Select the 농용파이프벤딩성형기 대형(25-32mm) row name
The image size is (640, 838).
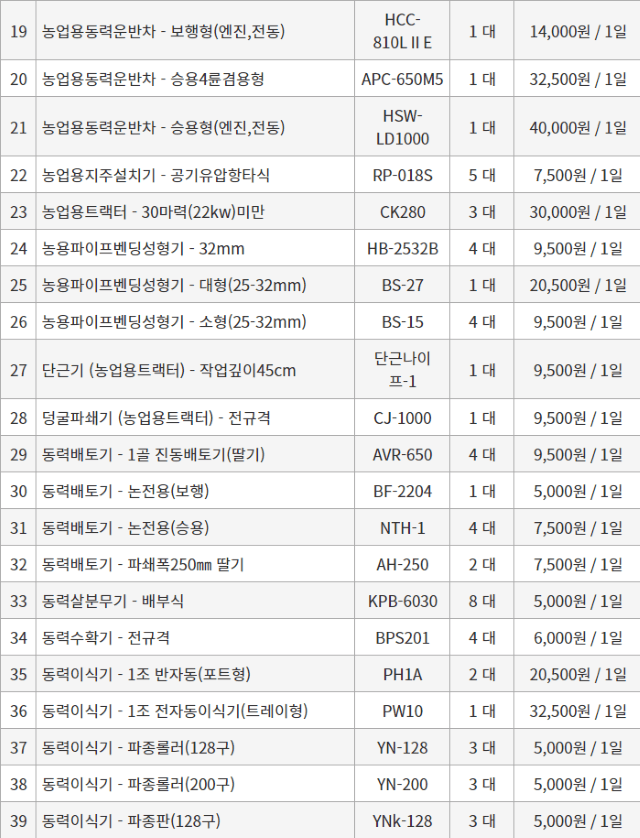(174, 285)
